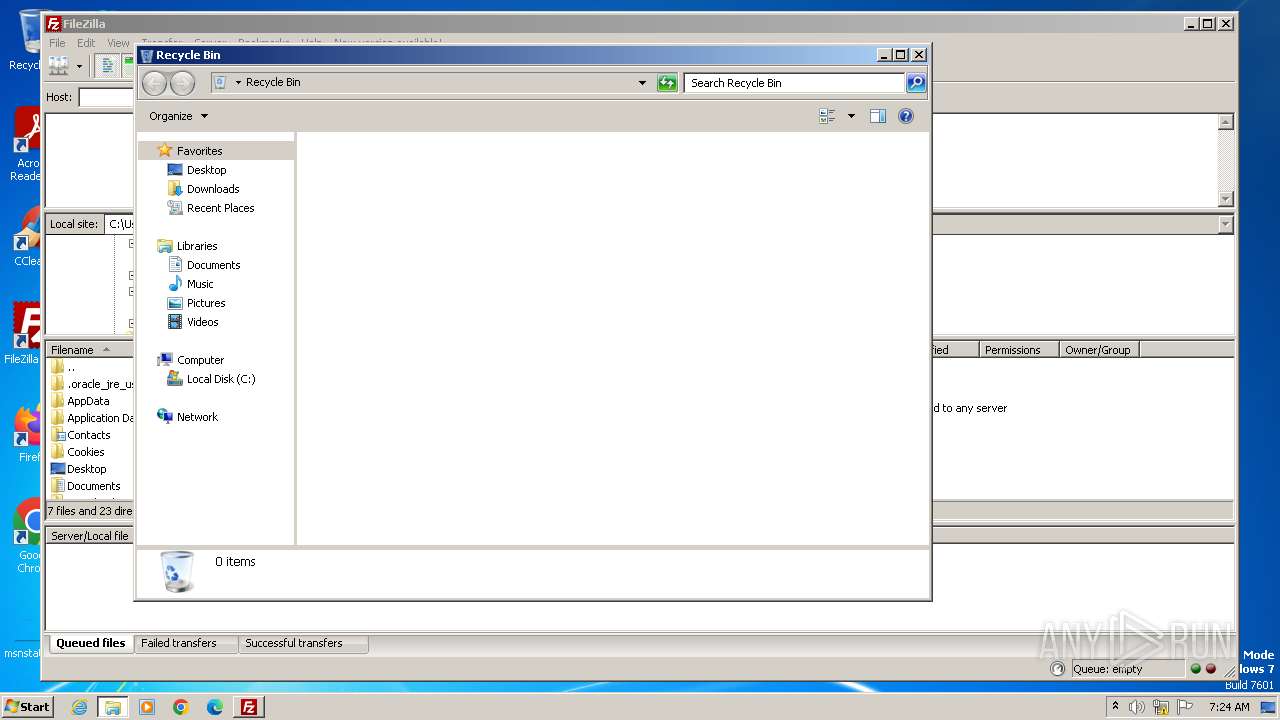Open the Organize dropdown menu
This screenshot has height=720, width=1280.
178,116
